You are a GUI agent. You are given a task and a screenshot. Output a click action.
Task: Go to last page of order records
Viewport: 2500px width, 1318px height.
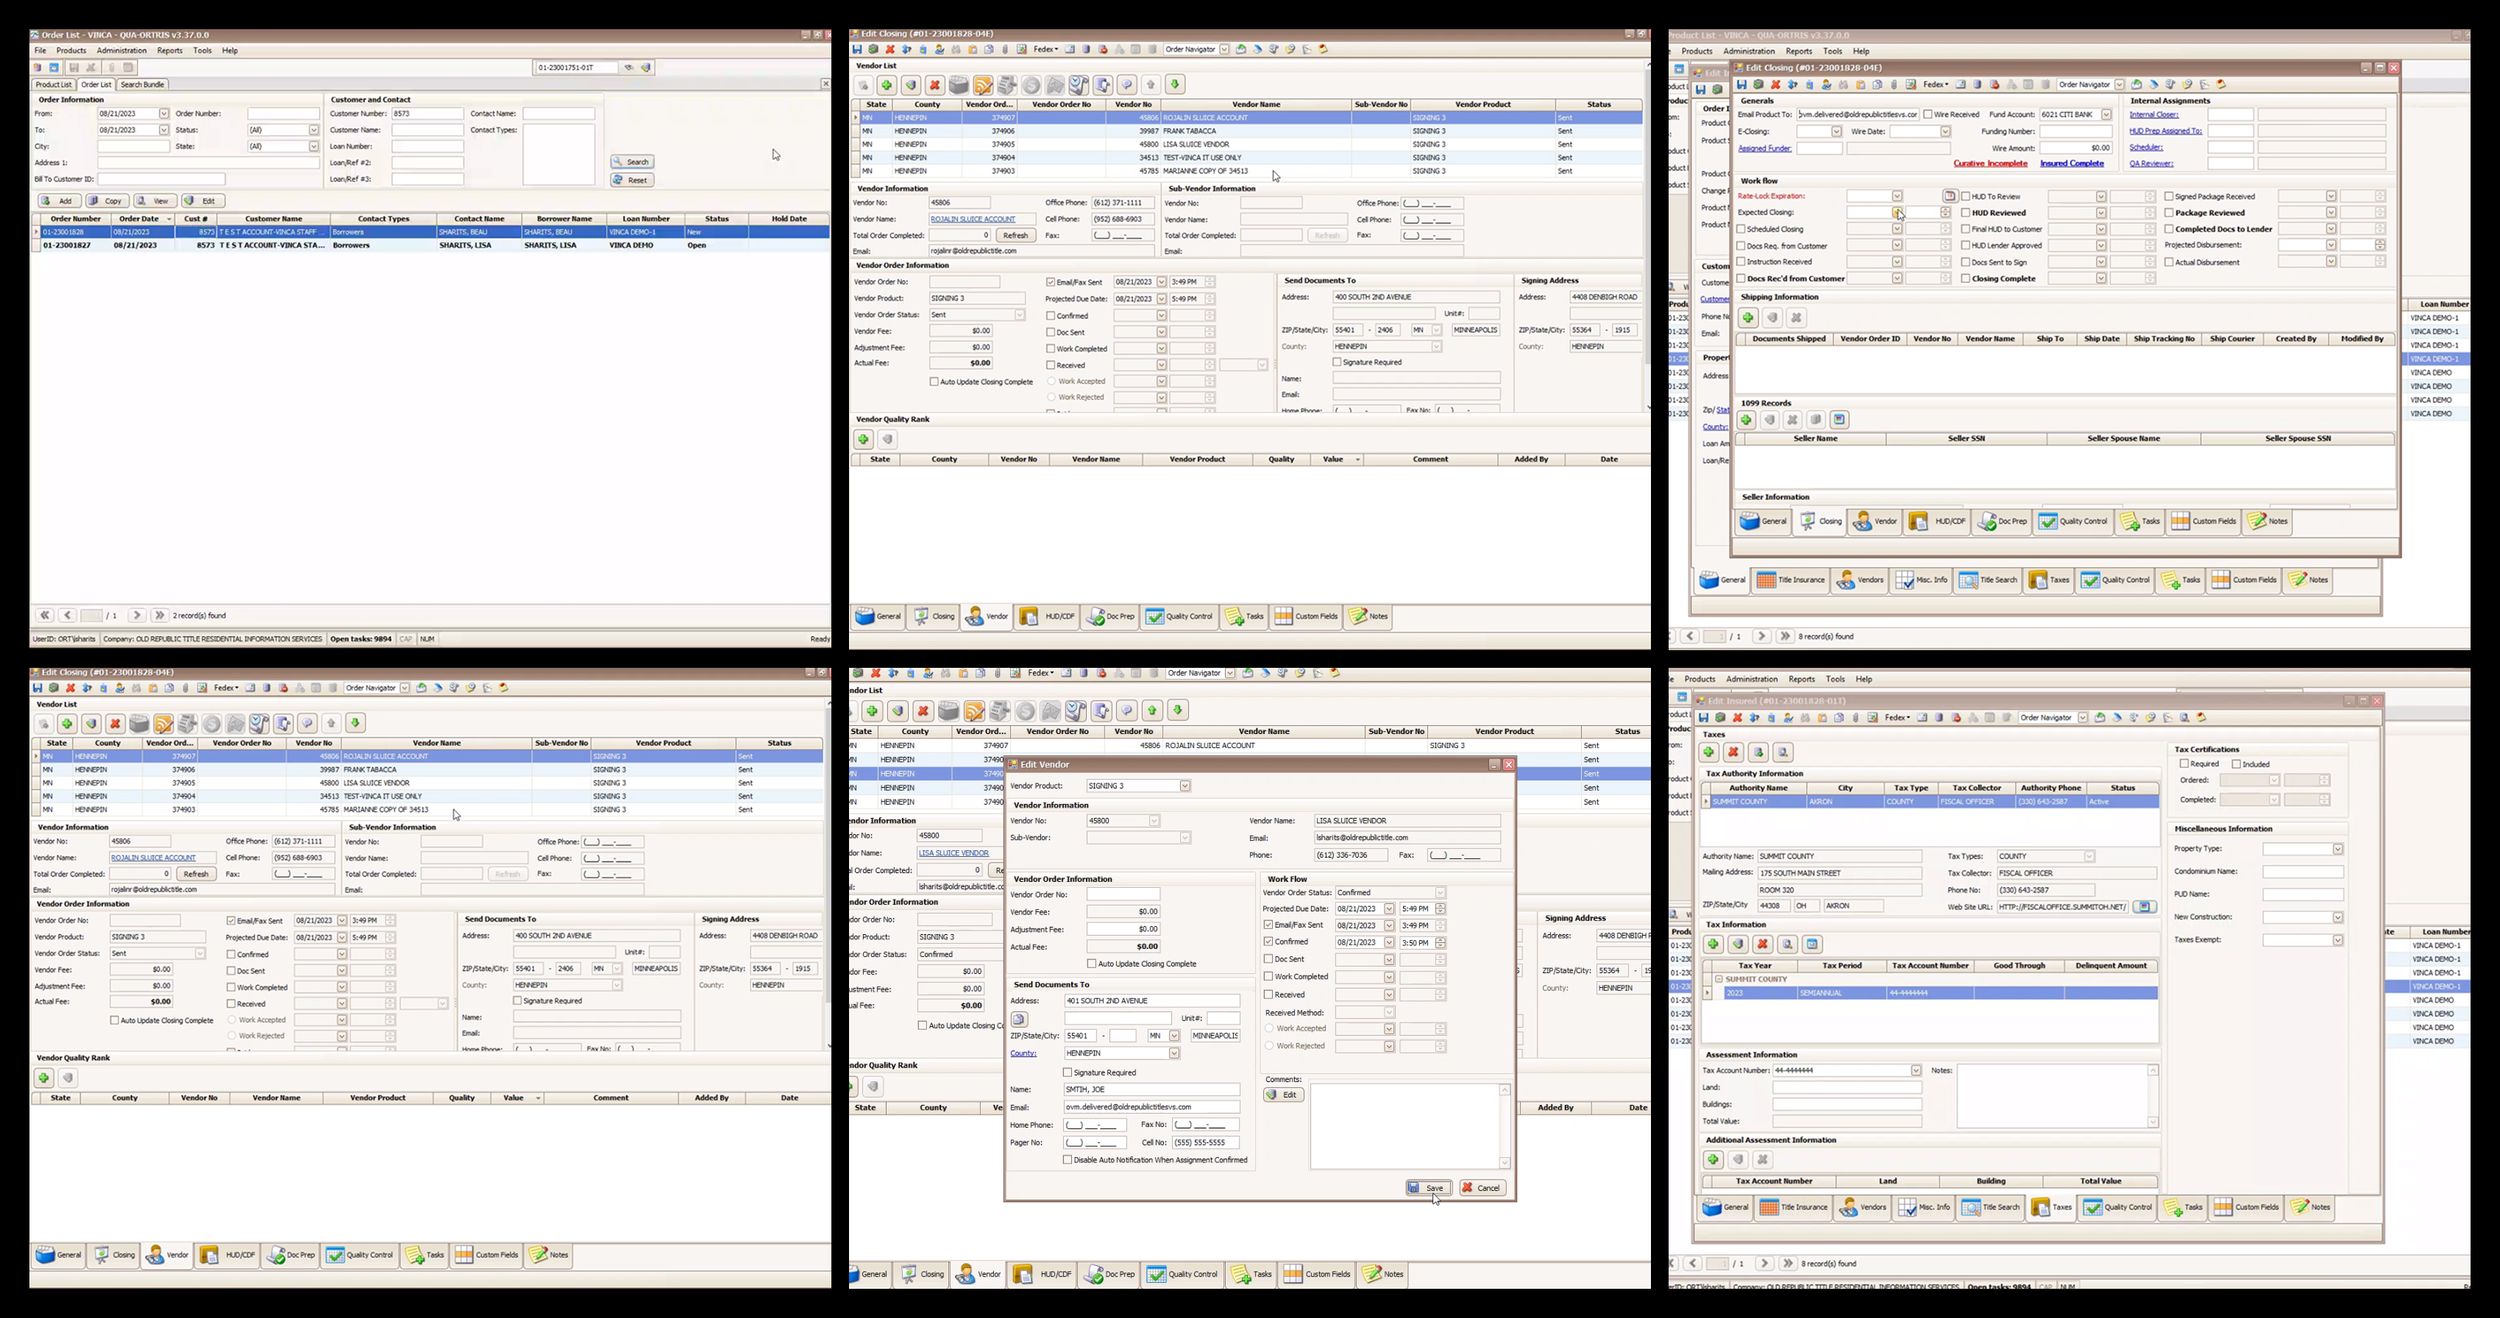pyautogui.click(x=159, y=616)
